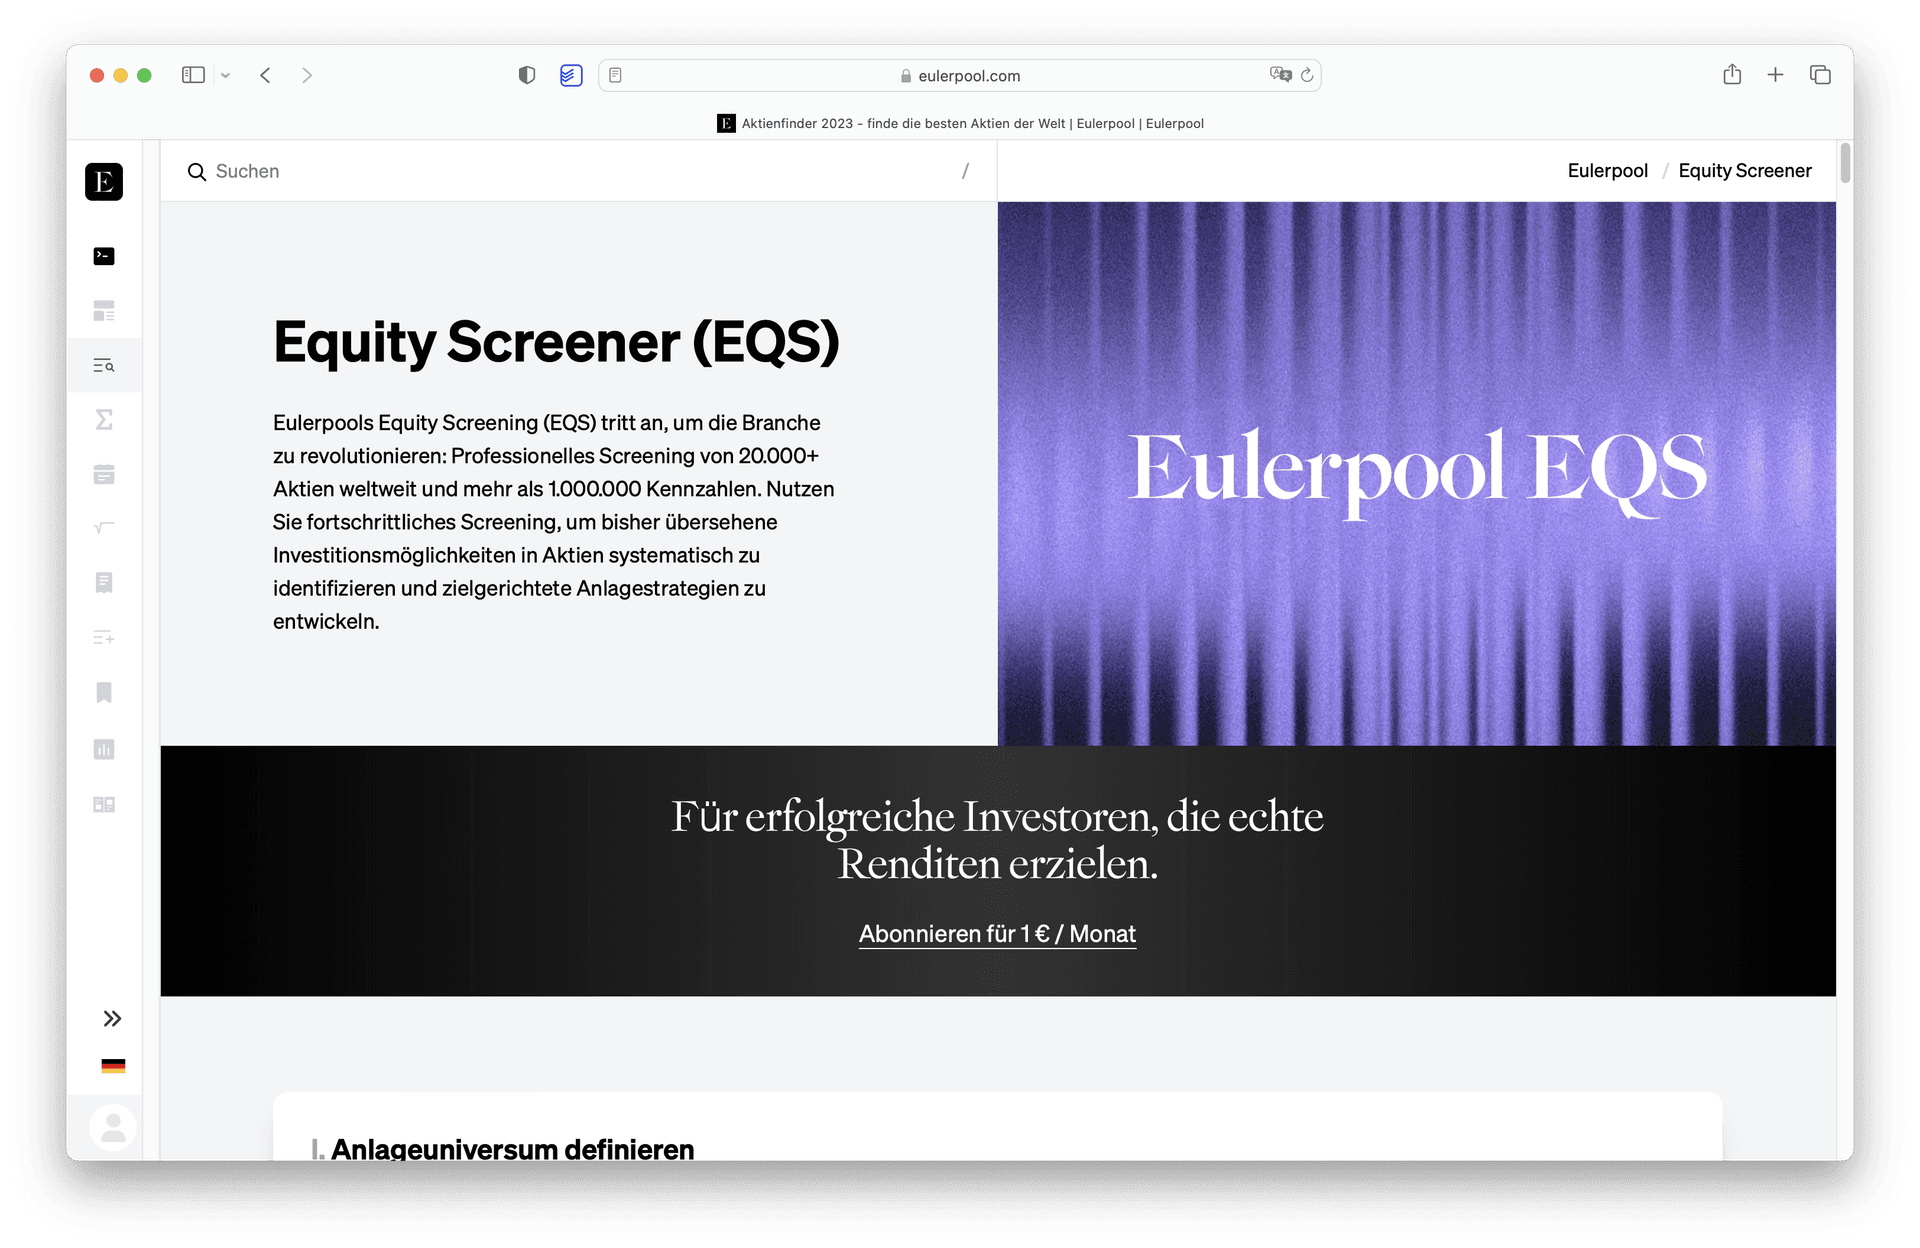This screenshot has height=1248, width=1920.
Task: Select the screener list-search sidebar icon
Action: pyautogui.click(x=104, y=366)
